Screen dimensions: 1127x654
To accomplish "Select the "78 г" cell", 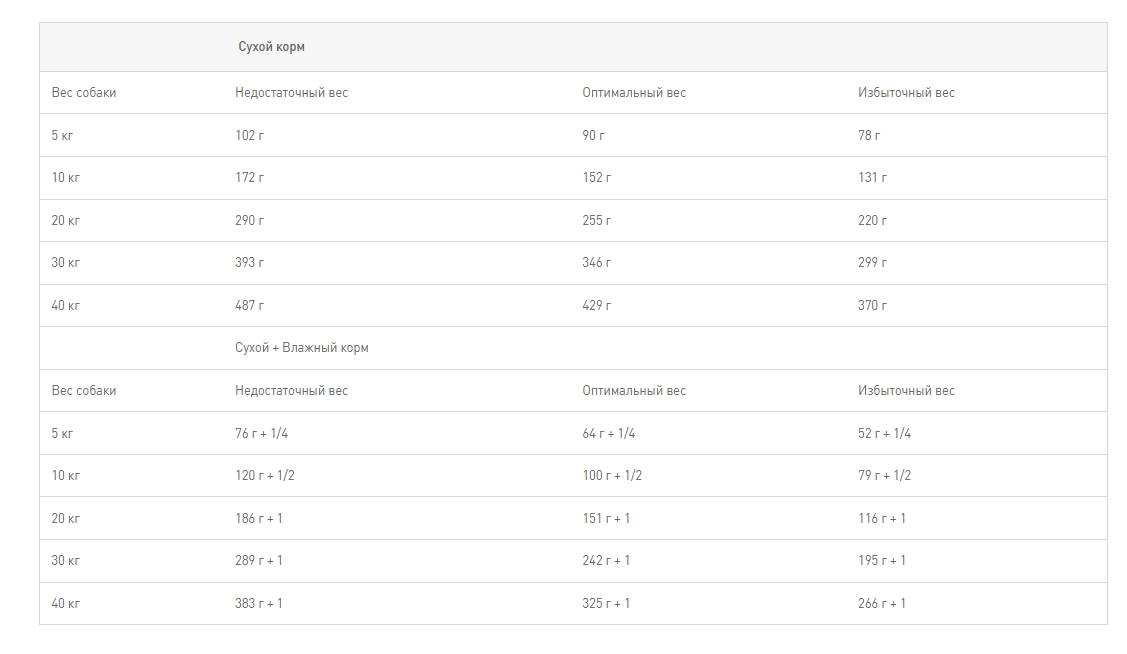I will point(869,135).
